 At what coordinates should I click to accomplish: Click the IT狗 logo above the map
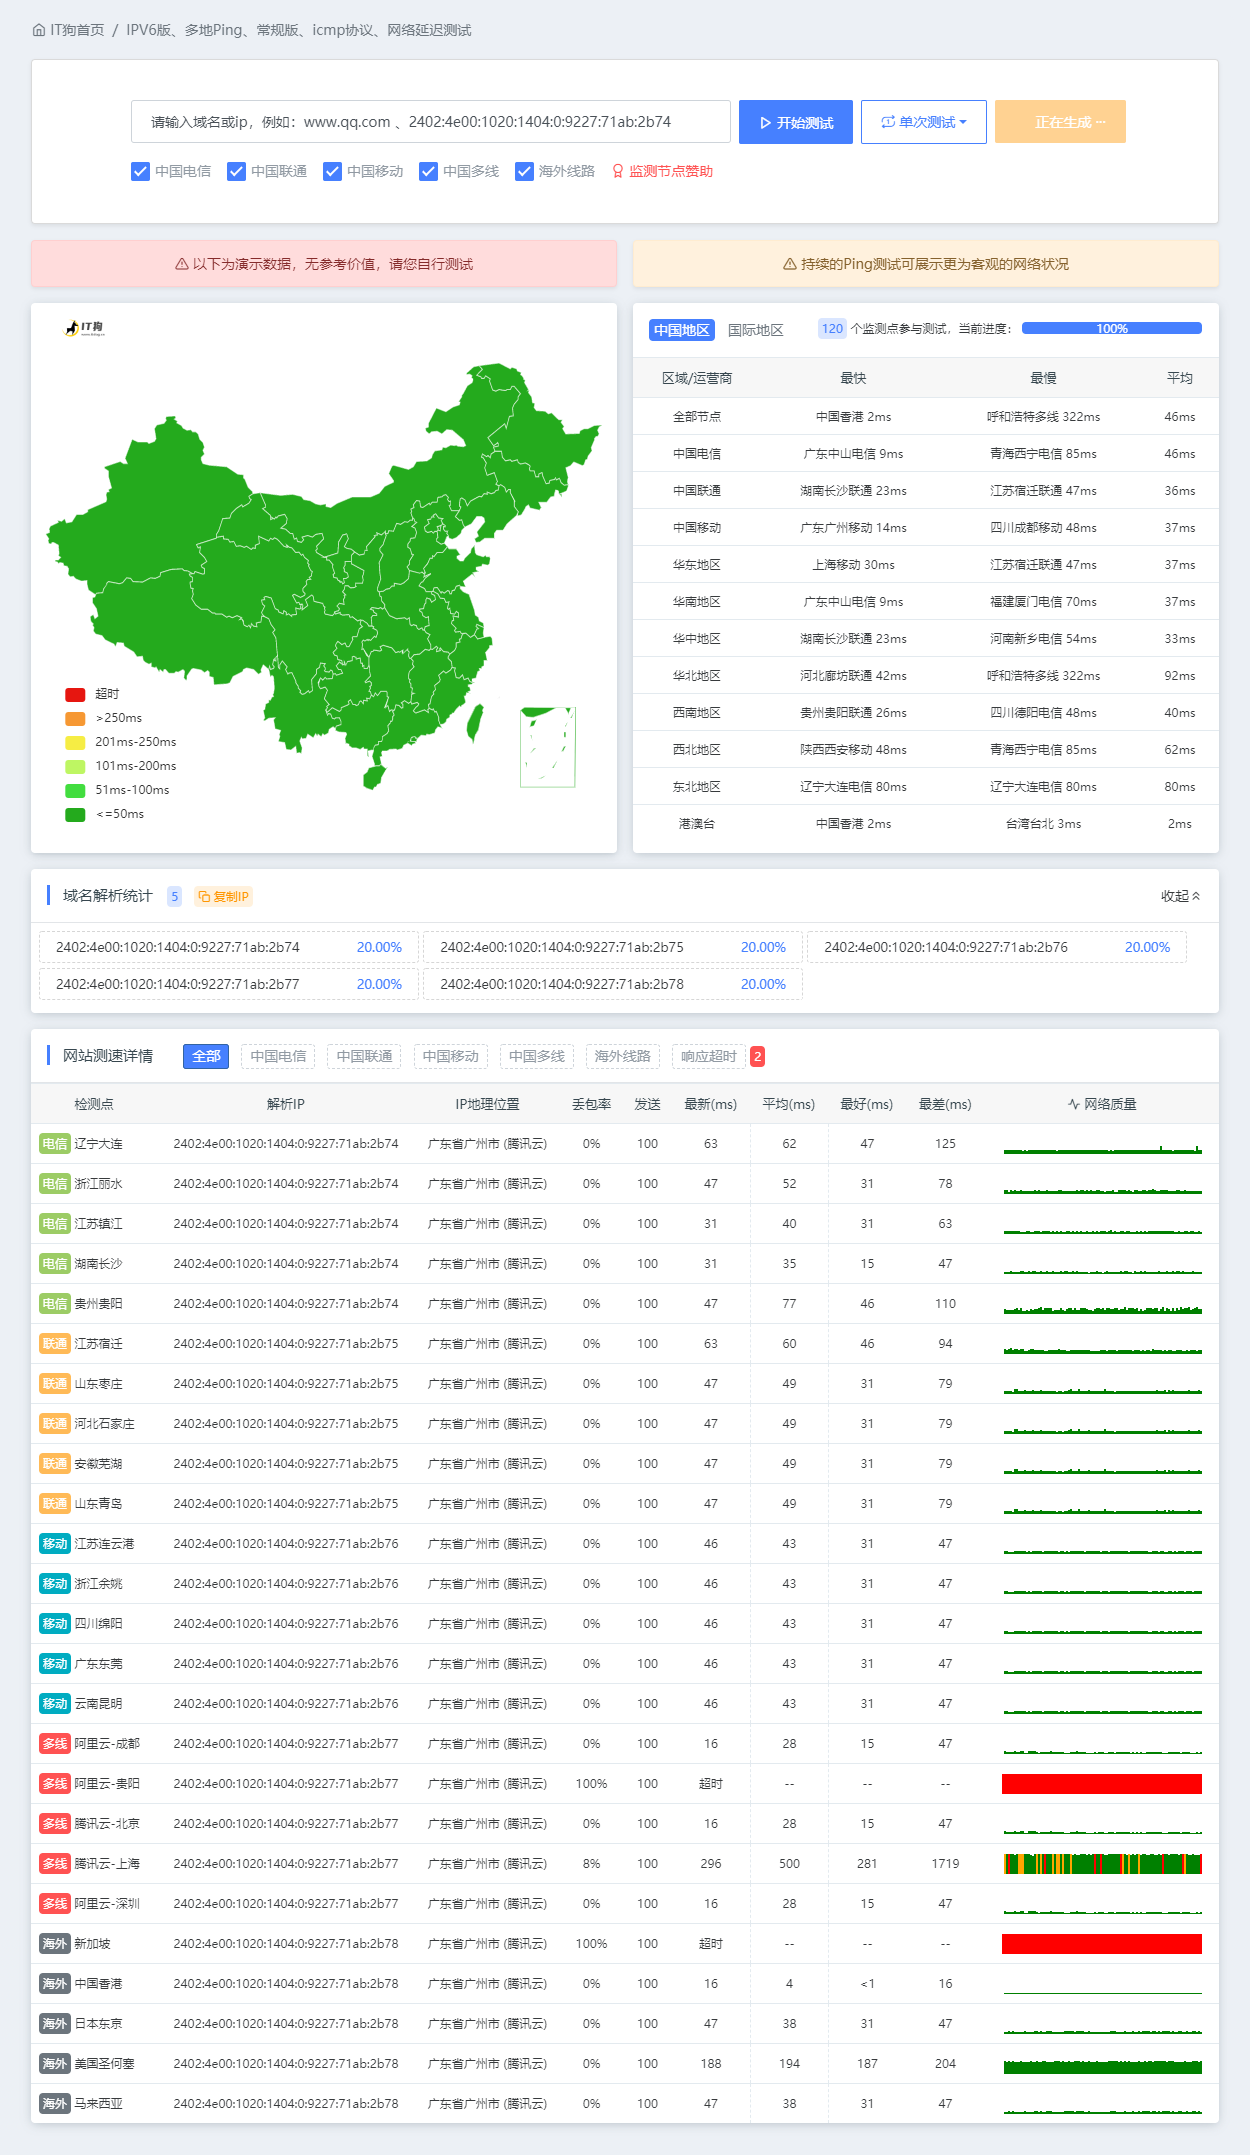[x=85, y=328]
